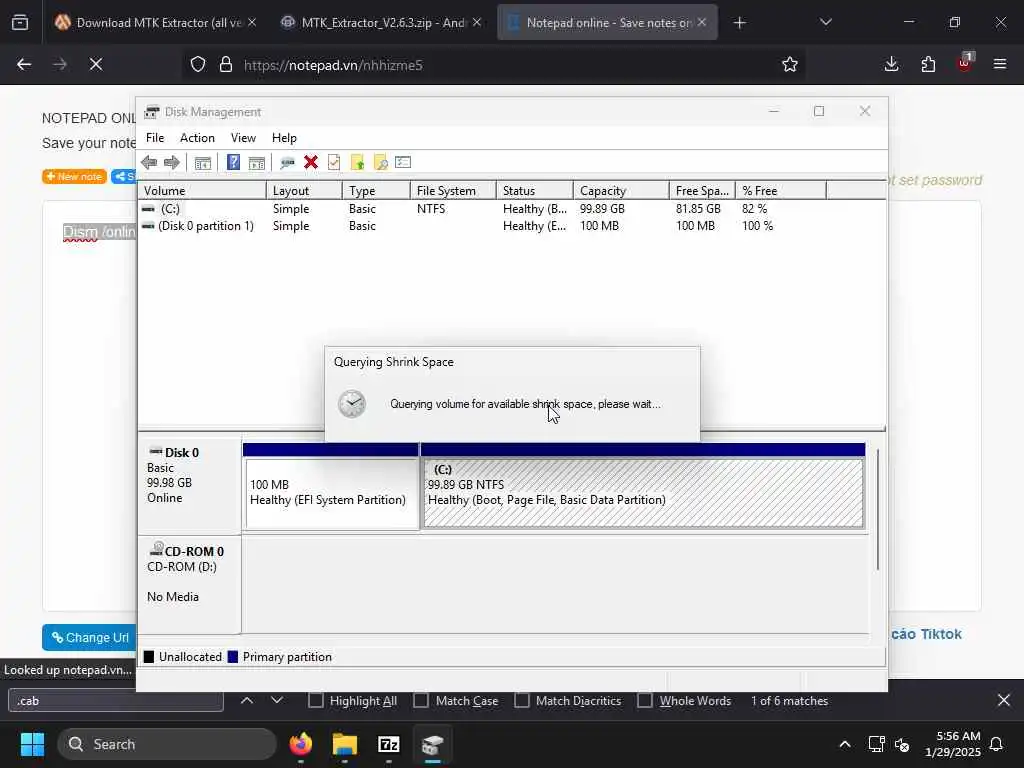
Task: Click the tracking protection shield icon
Action: (198, 64)
